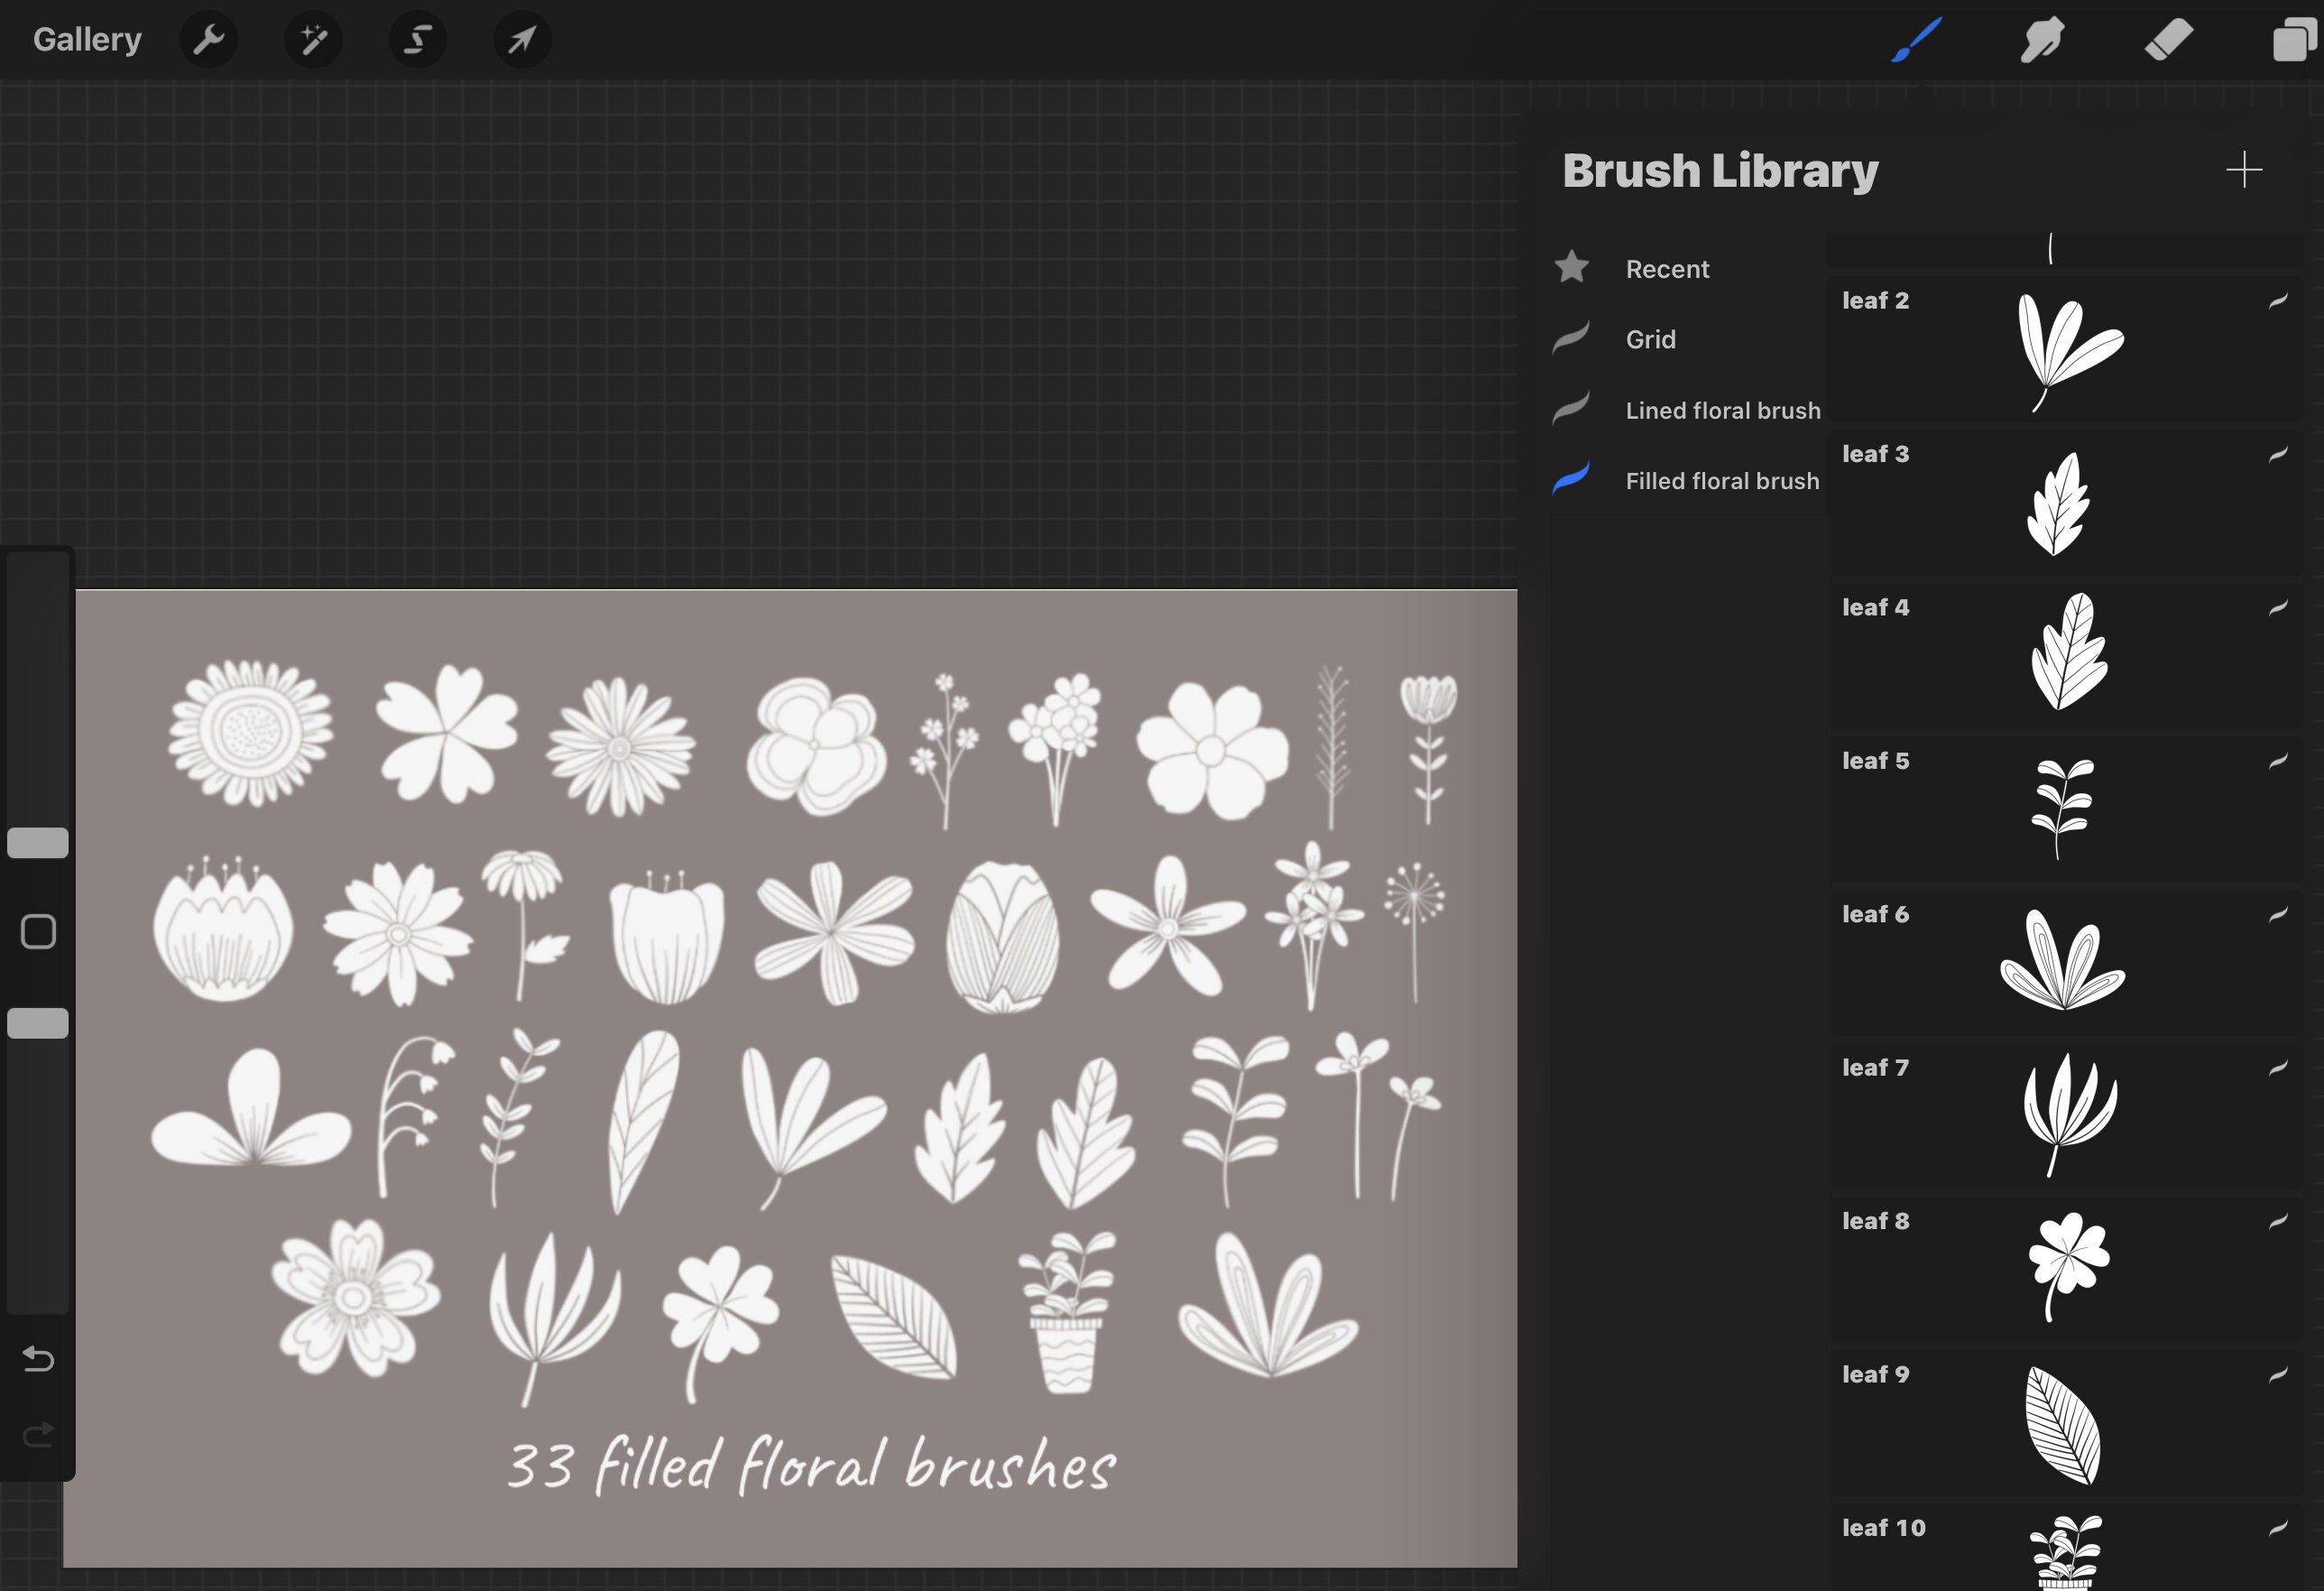Select the leaf 2 brush
2324x1591 pixels.
(x=2066, y=349)
